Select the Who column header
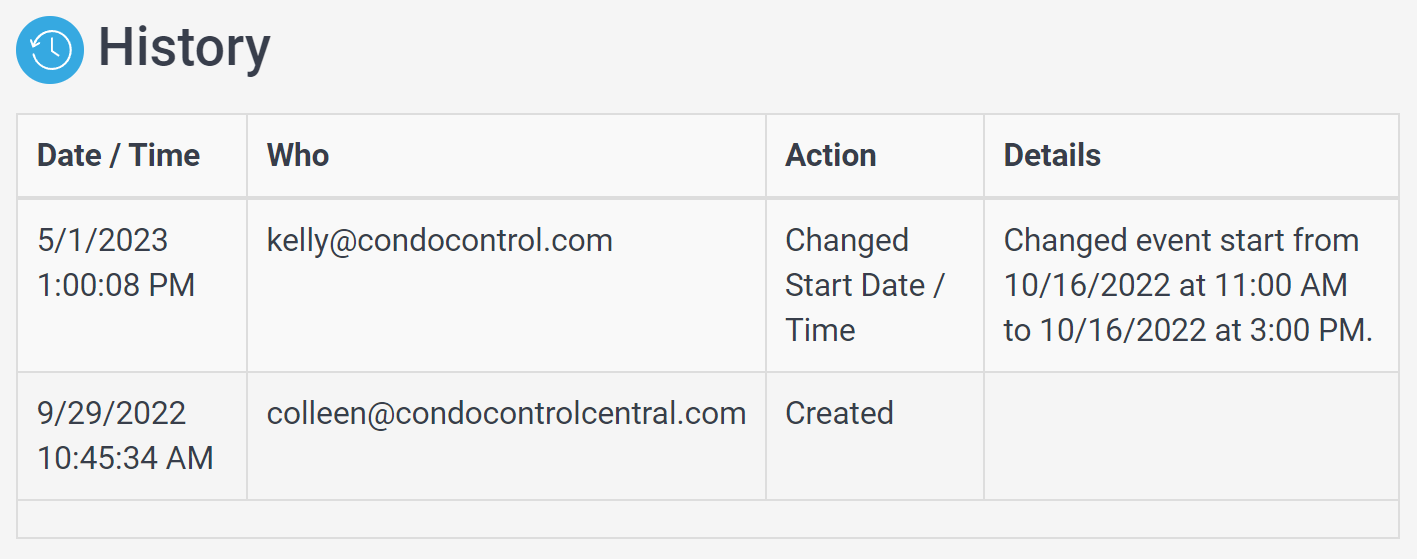The width and height of the screenshot is (1417, 559). pyautogui.click(x=298, y=155)
